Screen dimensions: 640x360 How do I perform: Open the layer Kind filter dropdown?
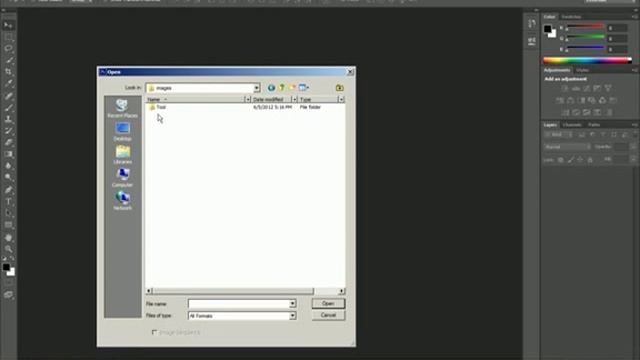pos(558,135)
